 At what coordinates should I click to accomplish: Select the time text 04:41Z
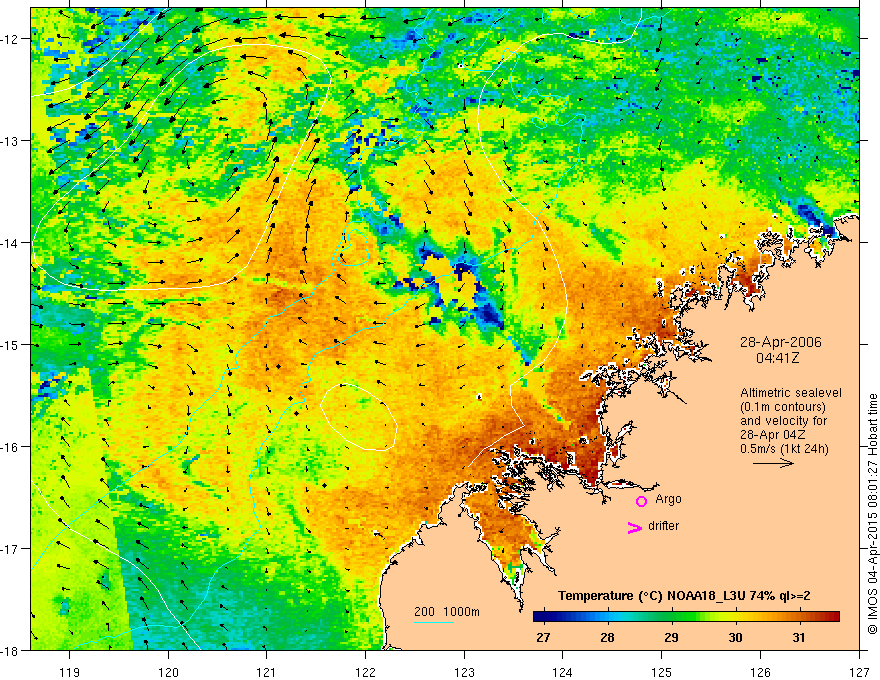tap(777, 357)
